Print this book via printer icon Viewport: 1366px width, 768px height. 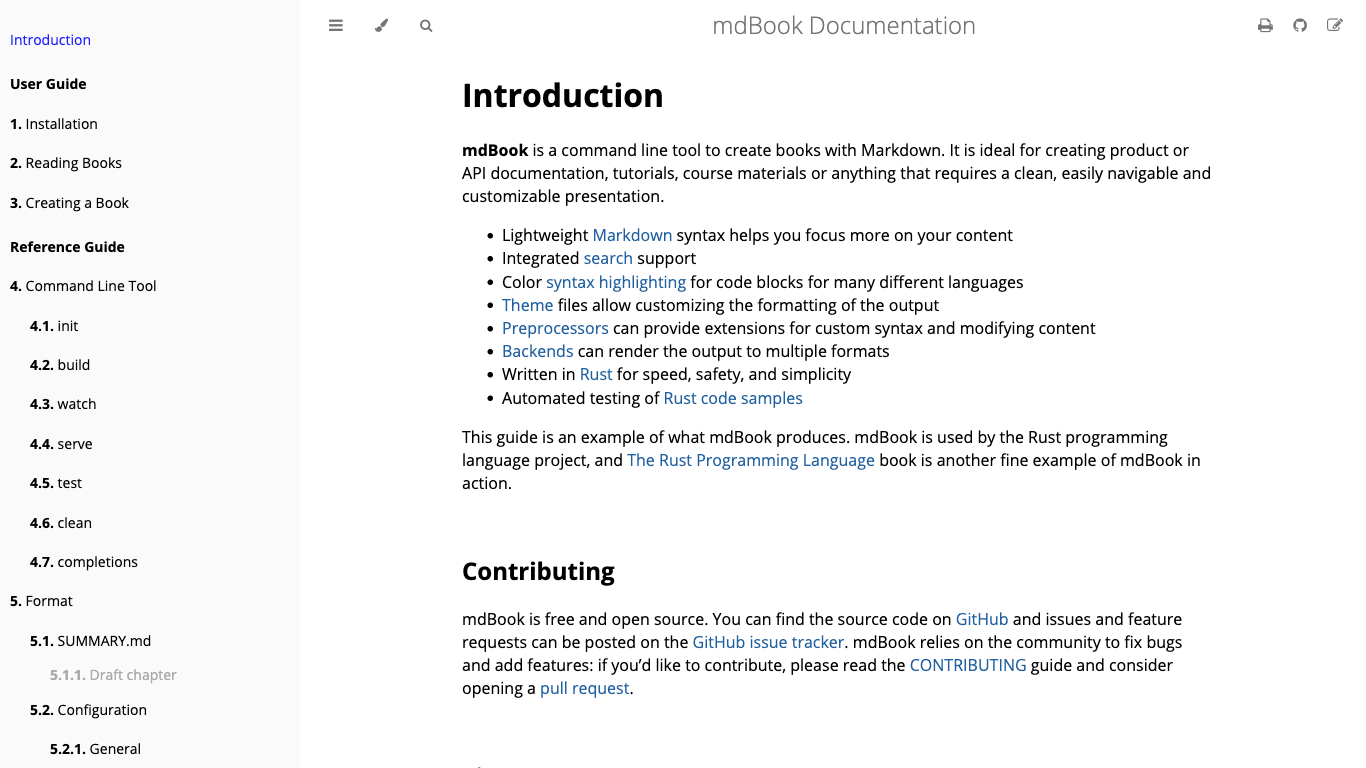click(1265, 26)
